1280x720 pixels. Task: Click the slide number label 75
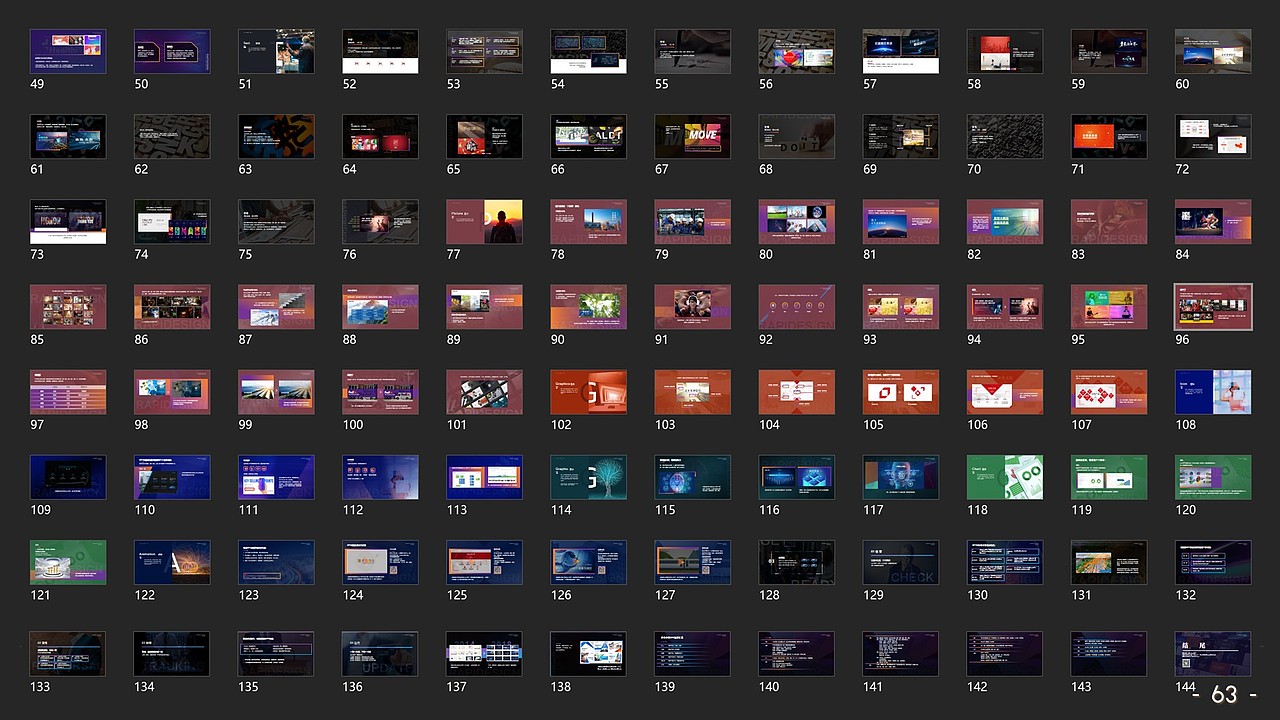245,254
